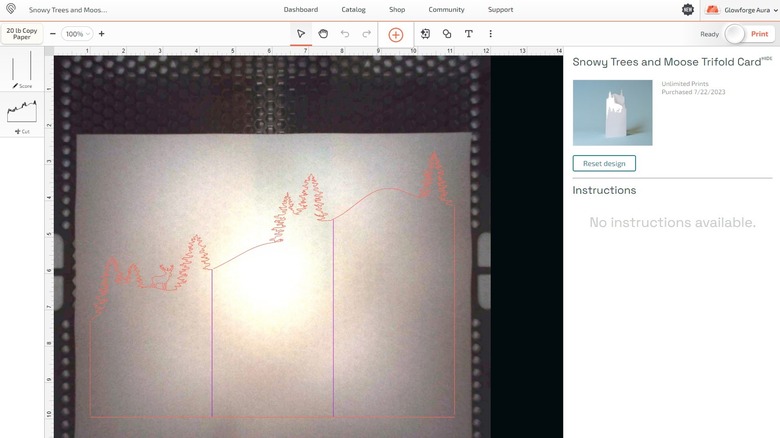Open the 100% zoom level dropdown
The height and width of the screenshot is (438, 780).
click(76, 34)
